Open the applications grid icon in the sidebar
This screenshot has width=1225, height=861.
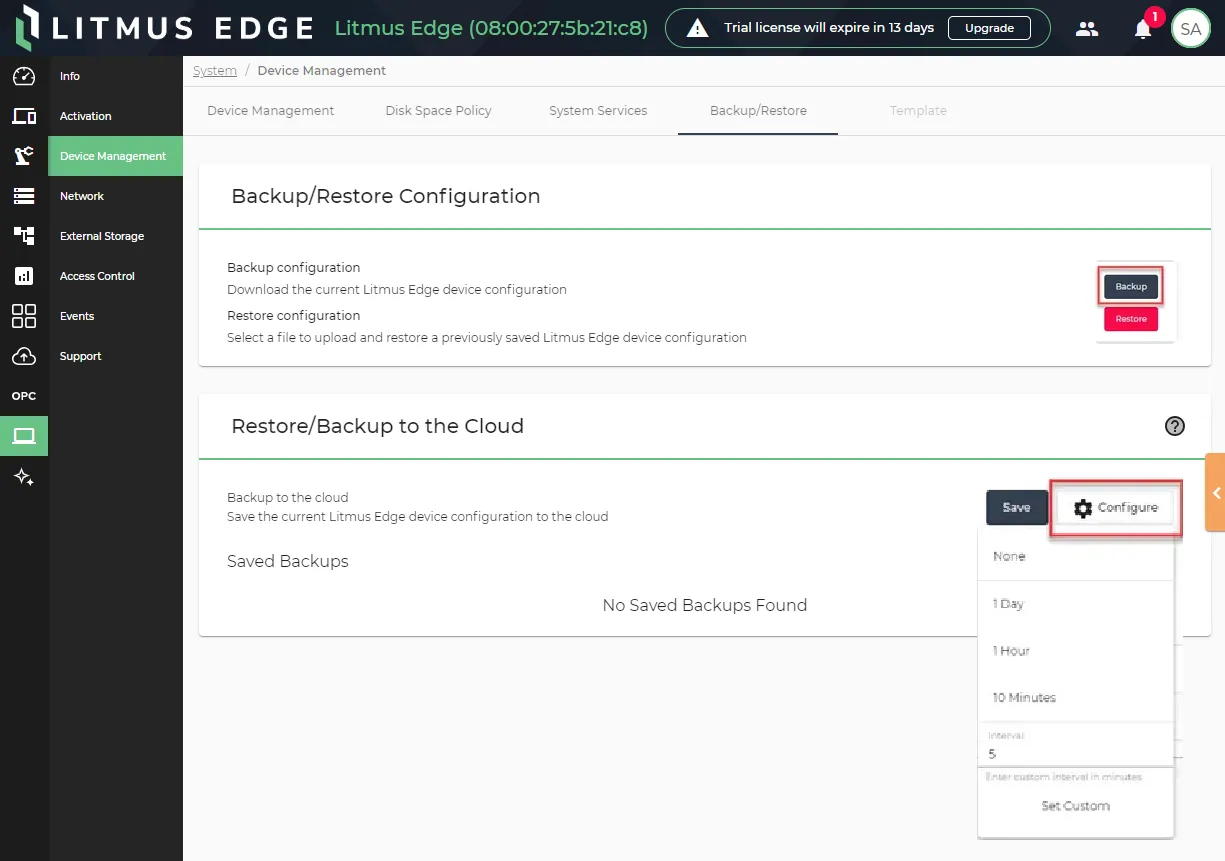[x=24, y=316]
